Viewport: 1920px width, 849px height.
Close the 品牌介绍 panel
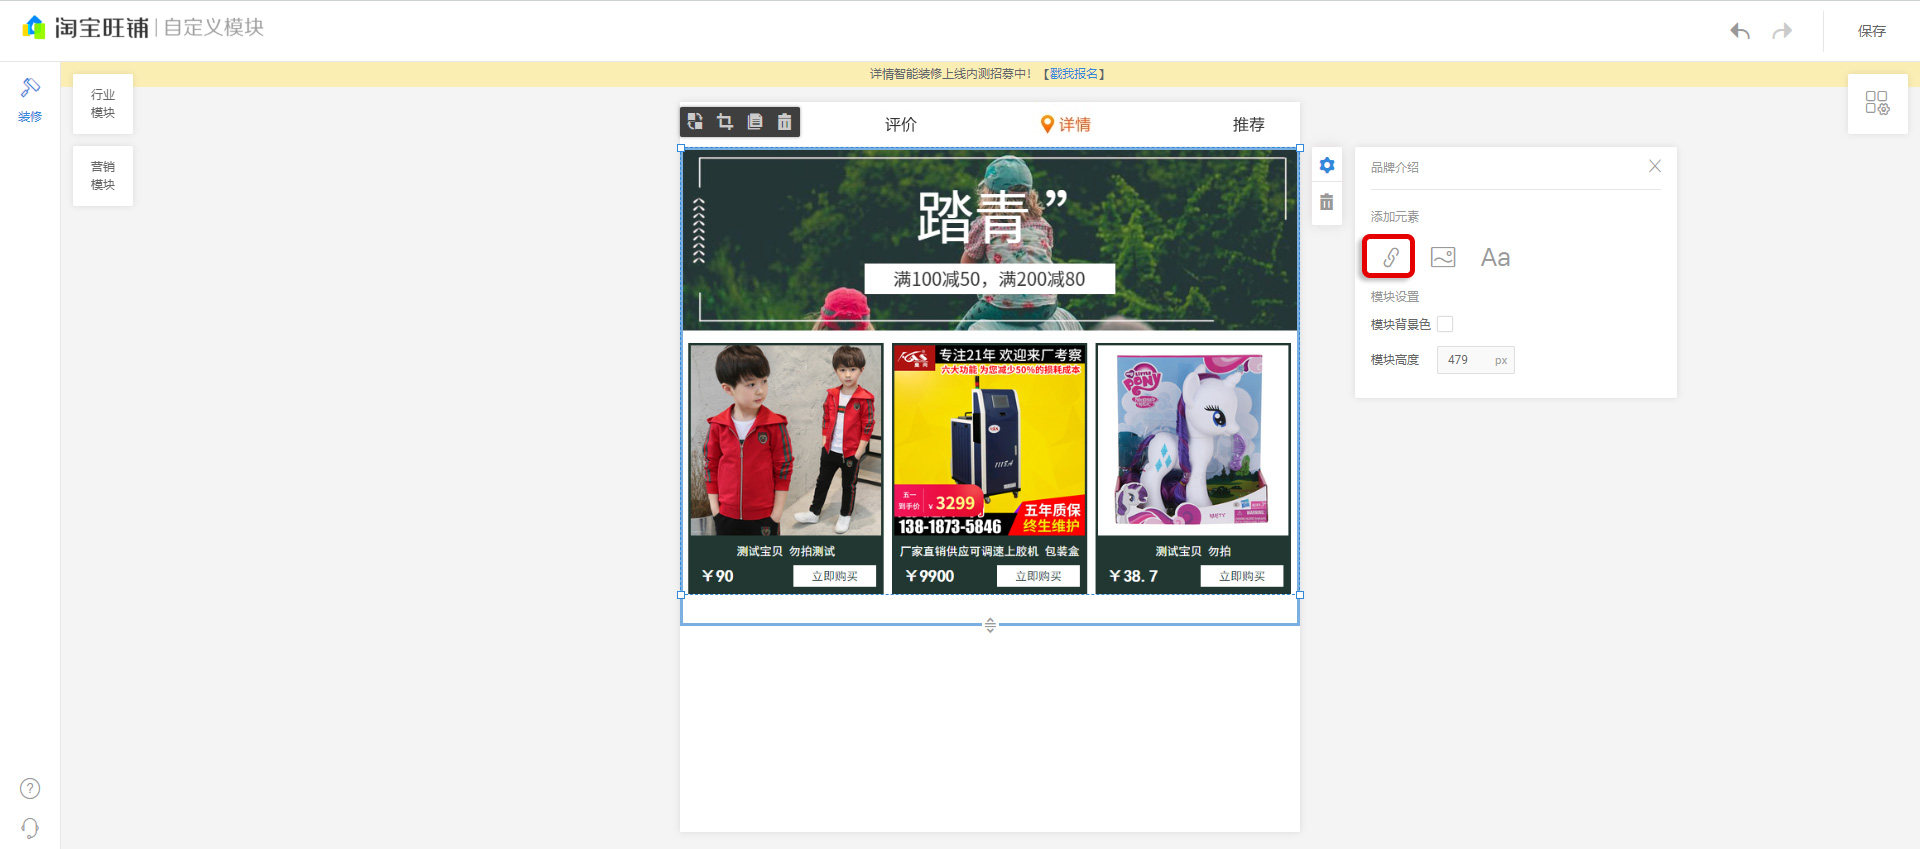coord(1655,166)
